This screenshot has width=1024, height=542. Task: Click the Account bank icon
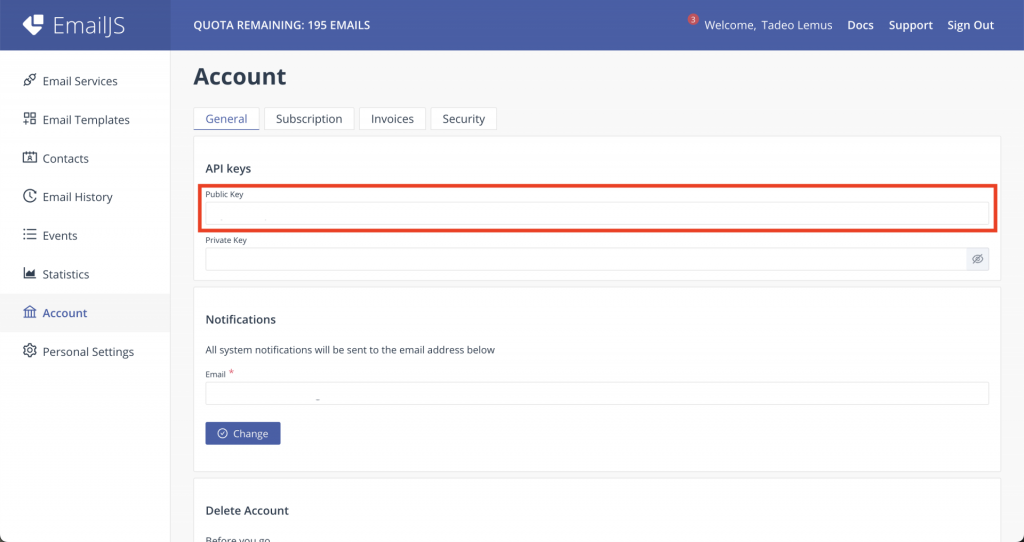point(29,312)
